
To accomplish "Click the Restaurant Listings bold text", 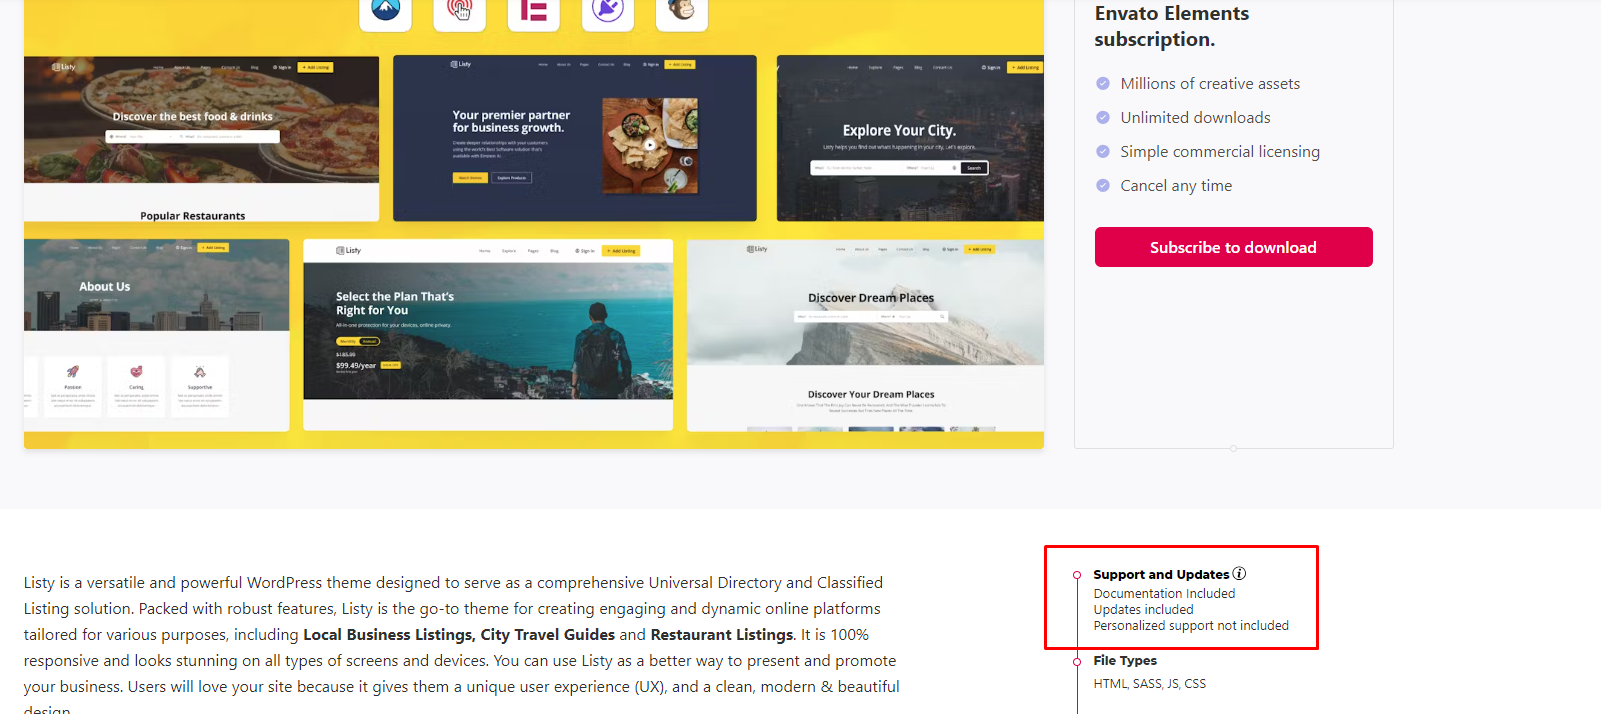I will (722, 635).
